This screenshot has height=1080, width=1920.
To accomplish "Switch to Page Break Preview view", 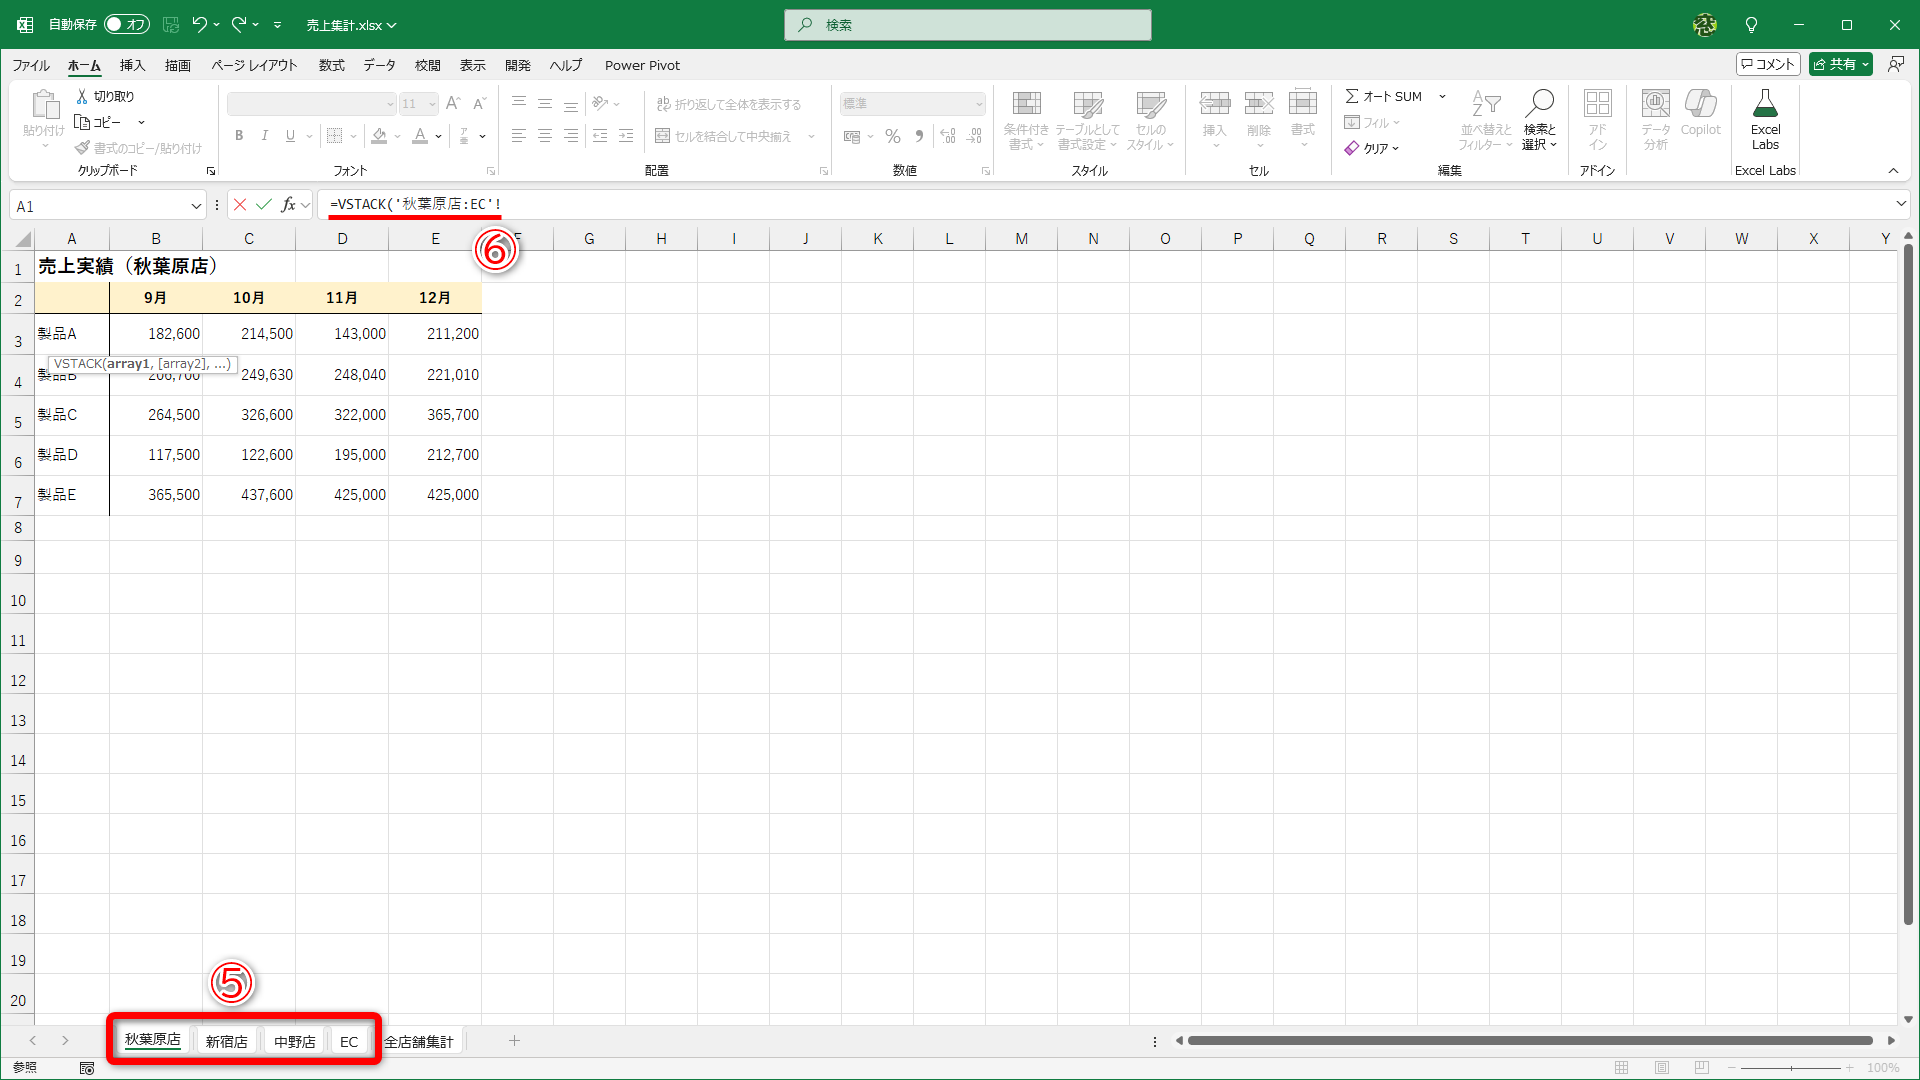I will pyautogui.click(x=1702, y=1068).
